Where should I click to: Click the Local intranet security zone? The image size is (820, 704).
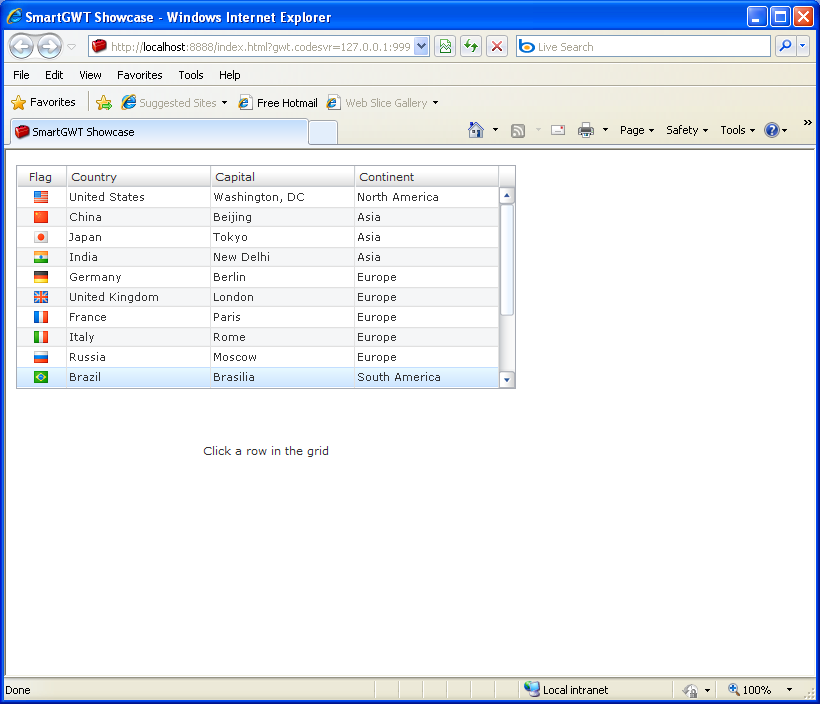tap(566, 690)
